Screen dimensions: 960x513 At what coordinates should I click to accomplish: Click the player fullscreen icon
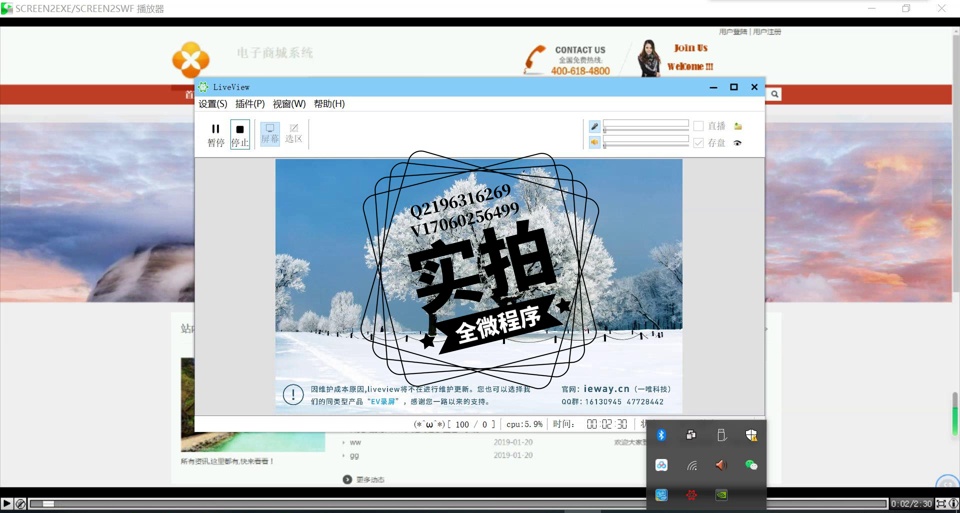pos(942,503)
